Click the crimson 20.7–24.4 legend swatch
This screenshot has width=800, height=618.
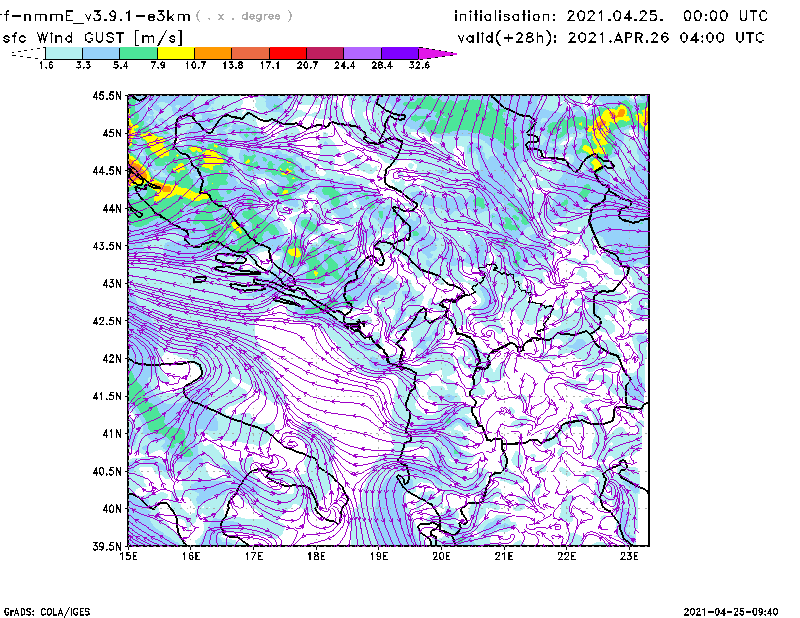(x=325, y=53)
